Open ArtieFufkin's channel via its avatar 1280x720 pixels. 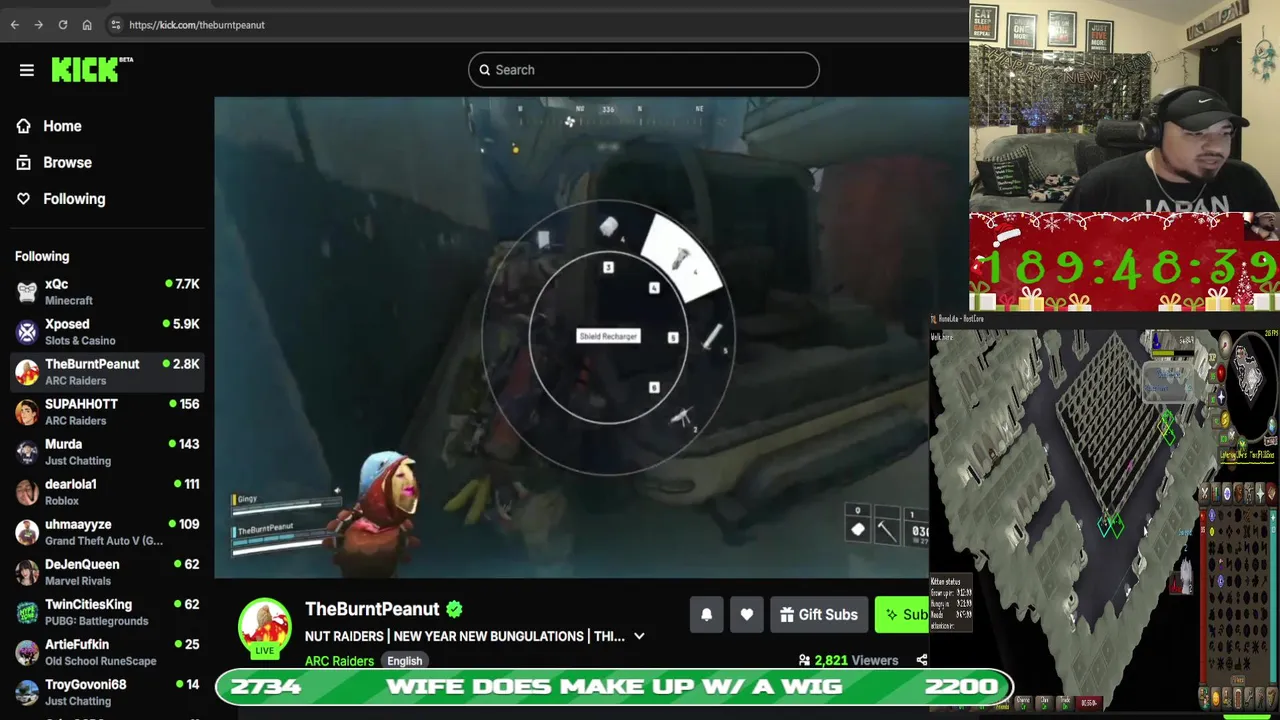point(27,651)
